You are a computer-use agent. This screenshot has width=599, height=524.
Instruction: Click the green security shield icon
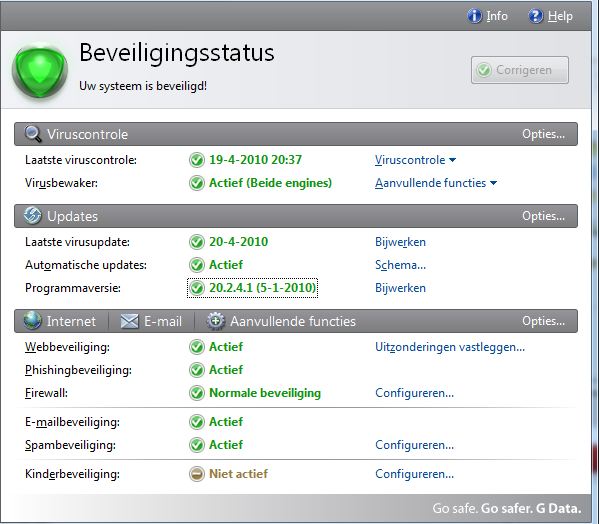[x=40, y=70]
